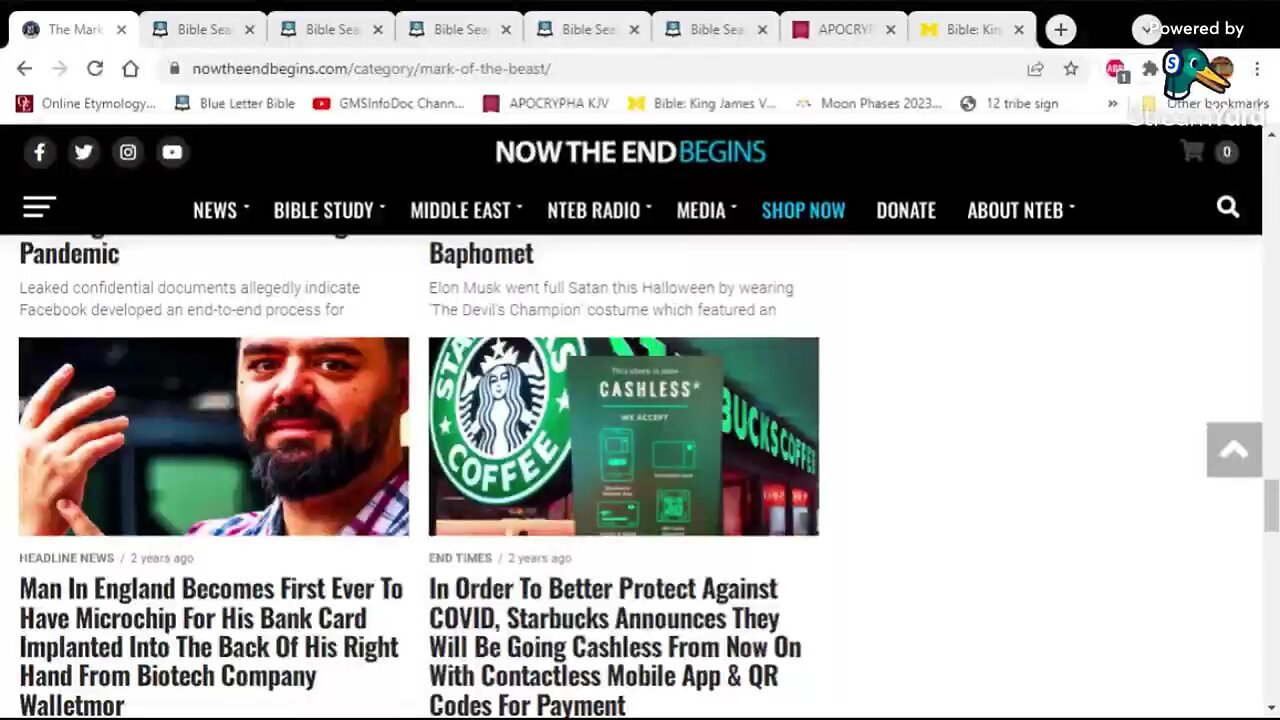Open the shopping cart icon
The height and width of the screenshot is (720, 1280).
(1192, 151)
